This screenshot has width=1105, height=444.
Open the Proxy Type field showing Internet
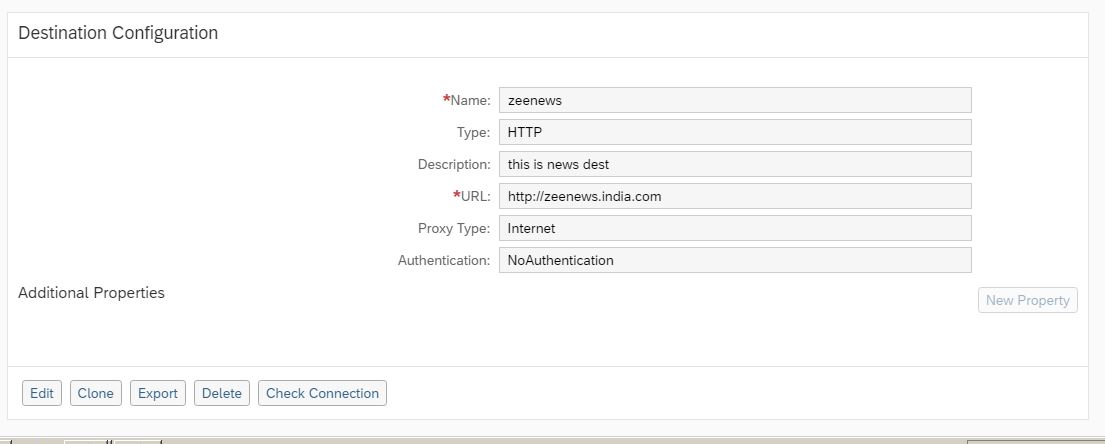(734, 228)
